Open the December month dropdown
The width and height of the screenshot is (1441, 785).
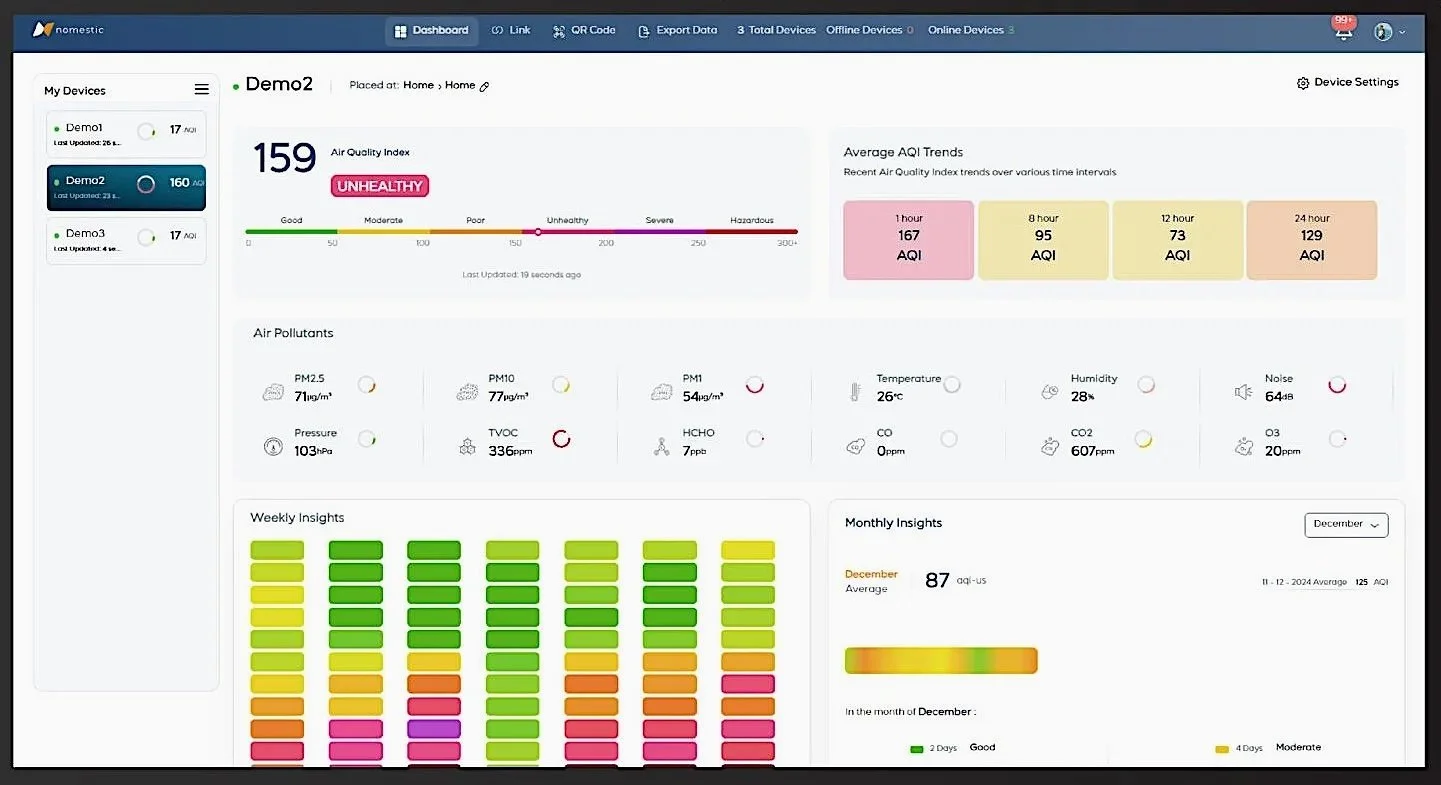1346,524
